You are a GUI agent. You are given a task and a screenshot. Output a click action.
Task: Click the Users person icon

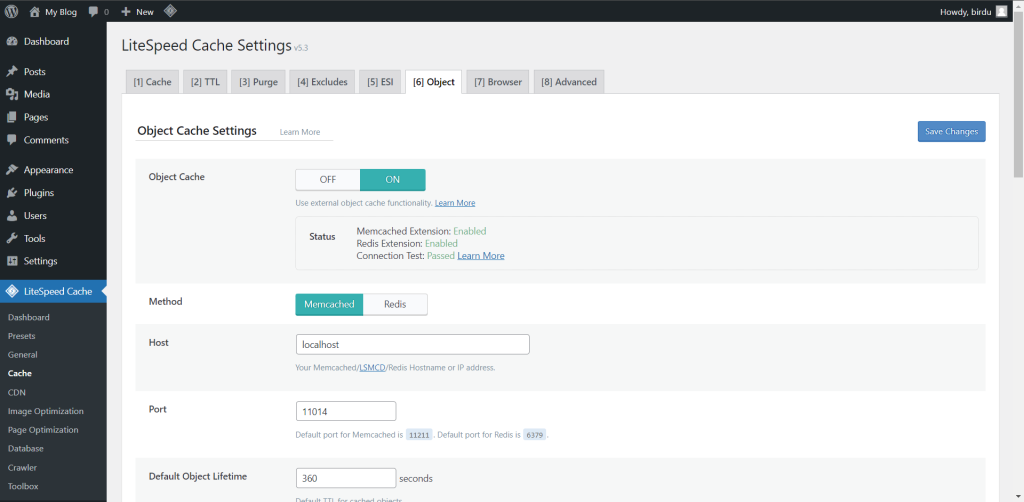[12, 216]
